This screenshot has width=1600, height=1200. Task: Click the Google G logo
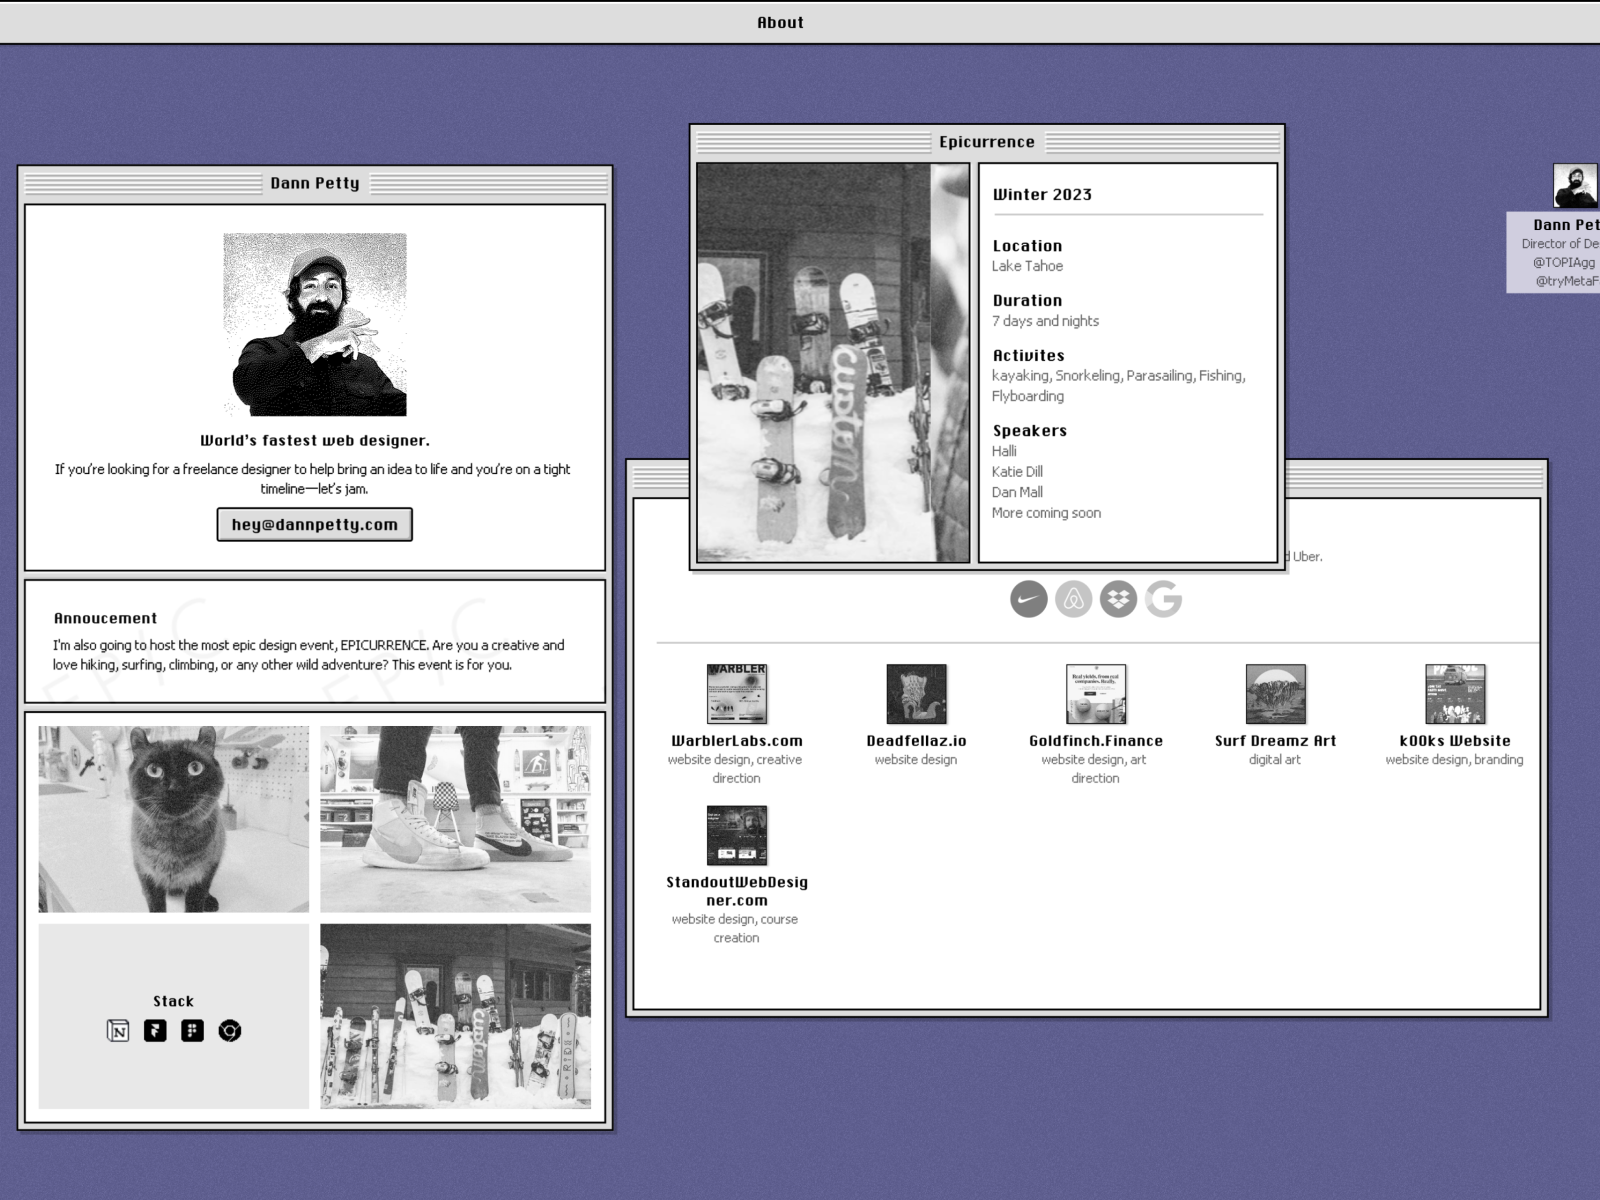pyautogui.click(x=1163, y=599)
